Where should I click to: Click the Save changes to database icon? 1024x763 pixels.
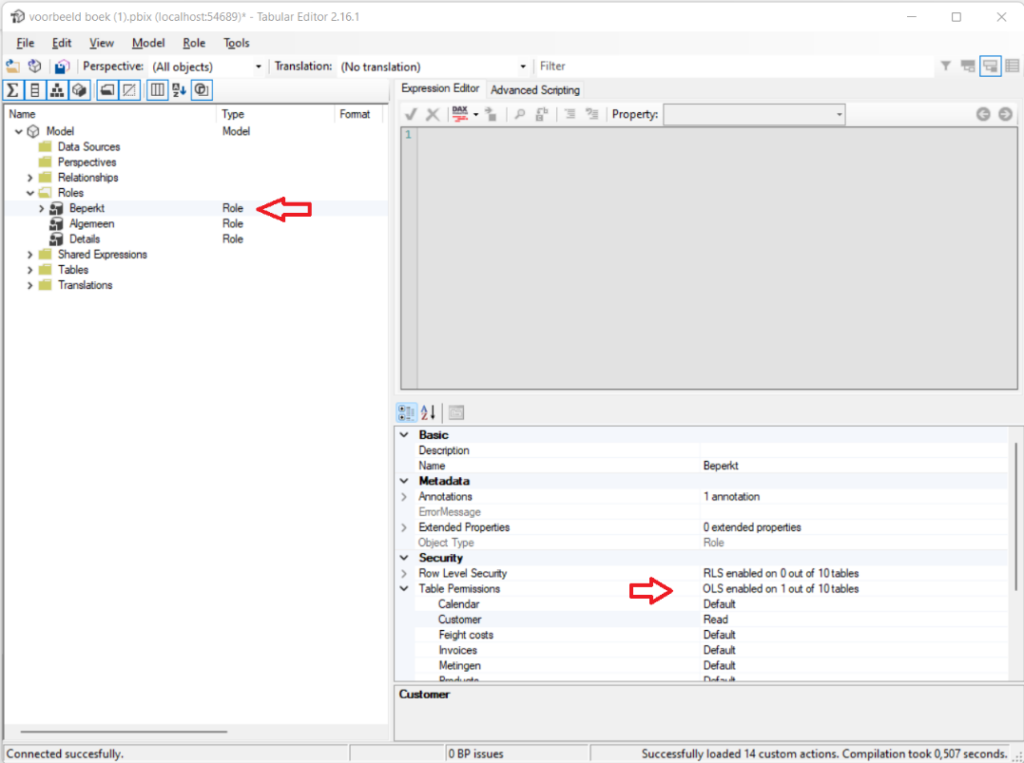[62, 66]
